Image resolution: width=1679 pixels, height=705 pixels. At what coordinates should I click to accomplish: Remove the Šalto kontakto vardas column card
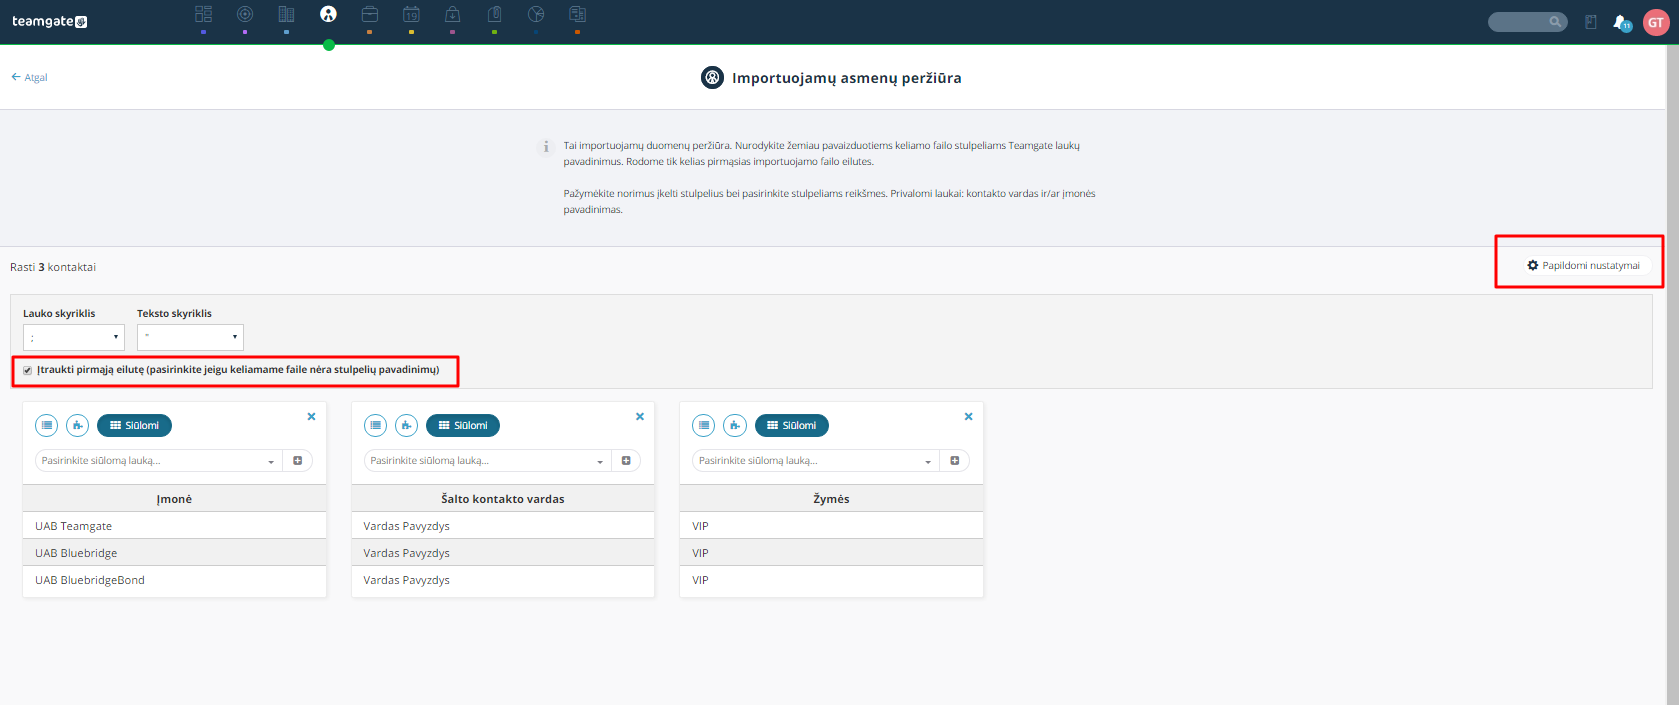[640, 417]
